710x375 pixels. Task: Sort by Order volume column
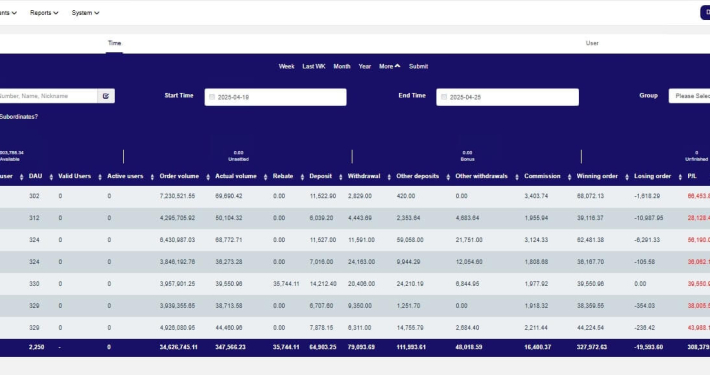179,176
